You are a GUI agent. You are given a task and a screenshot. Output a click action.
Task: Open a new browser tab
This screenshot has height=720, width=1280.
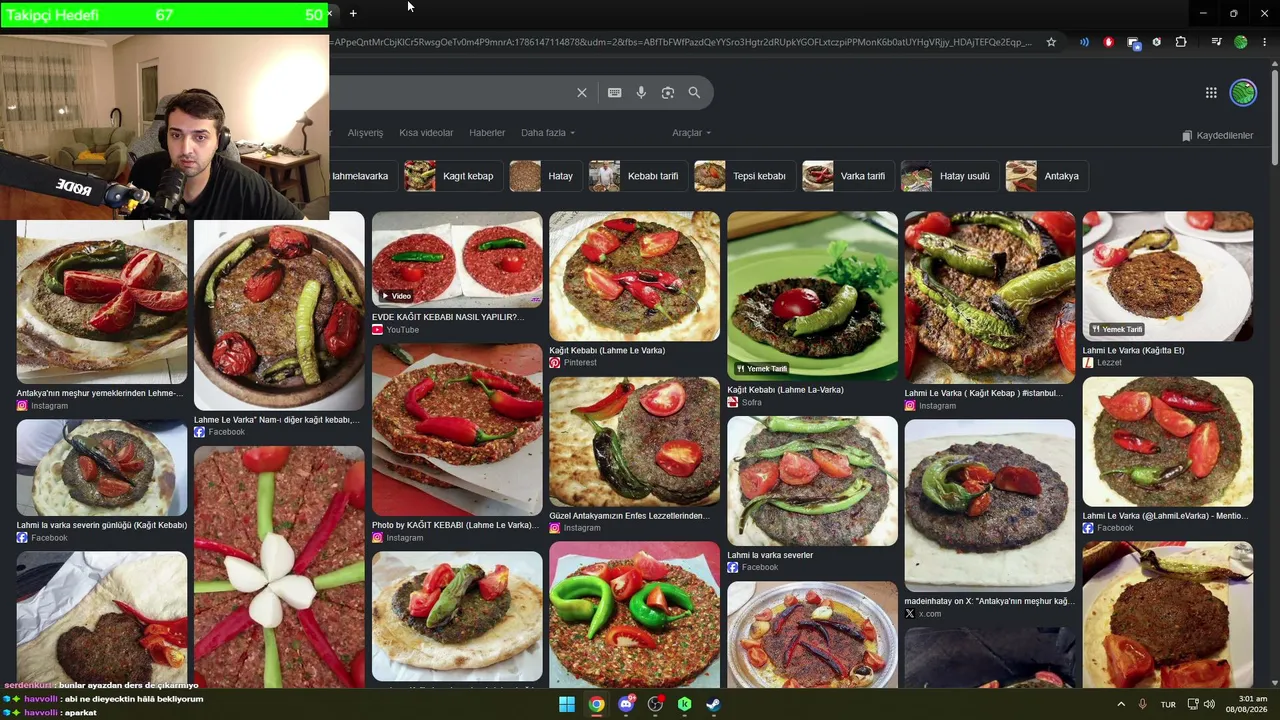tap(353, 13)
